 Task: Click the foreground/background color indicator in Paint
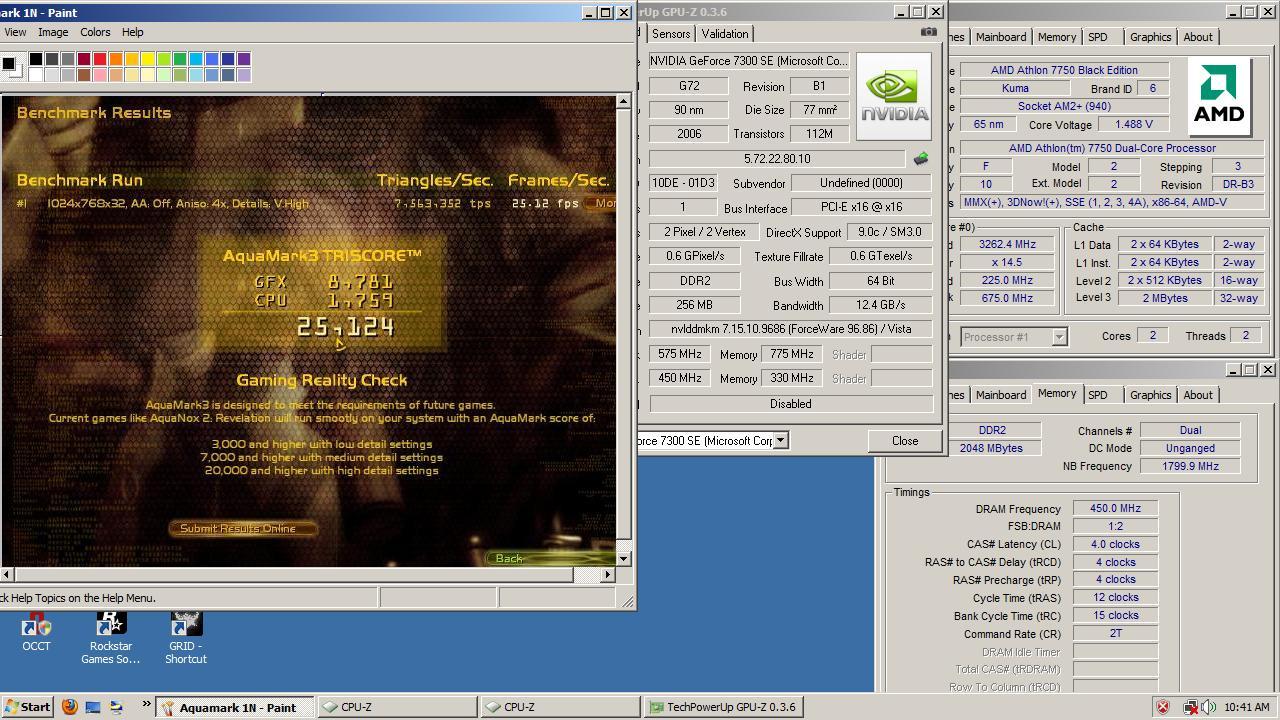[11, 67]
